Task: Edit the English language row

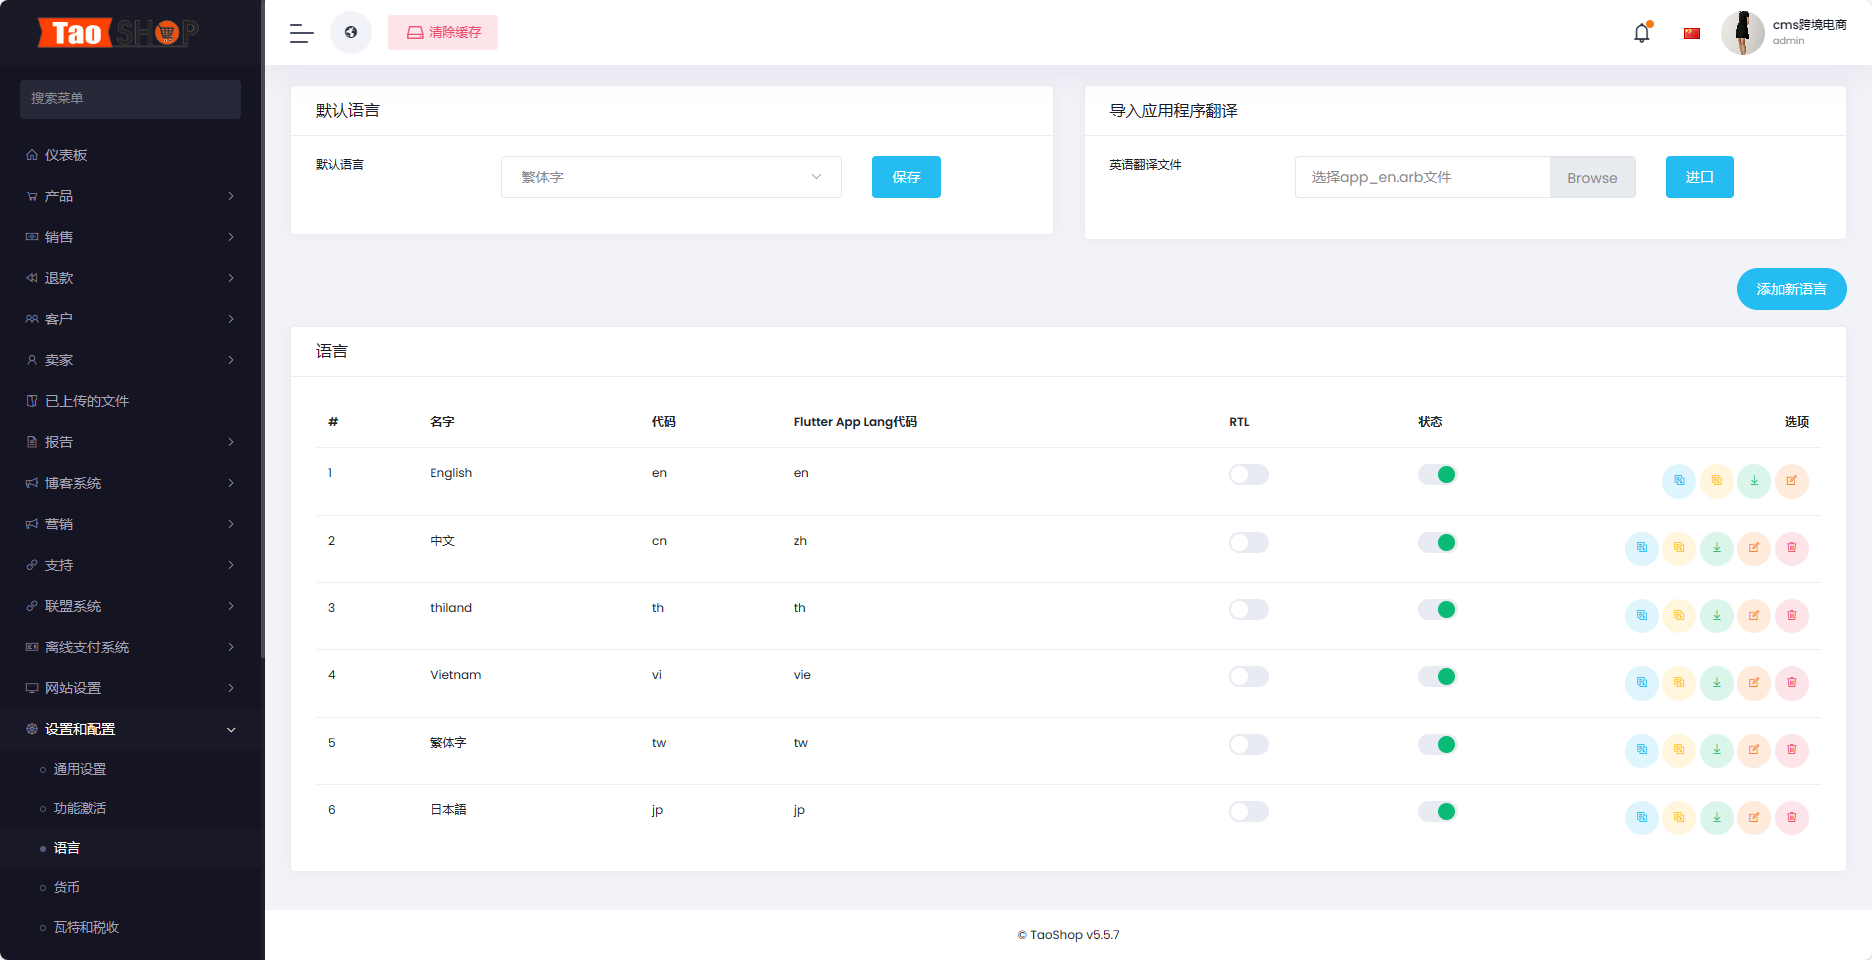Action: [1792, 481]
